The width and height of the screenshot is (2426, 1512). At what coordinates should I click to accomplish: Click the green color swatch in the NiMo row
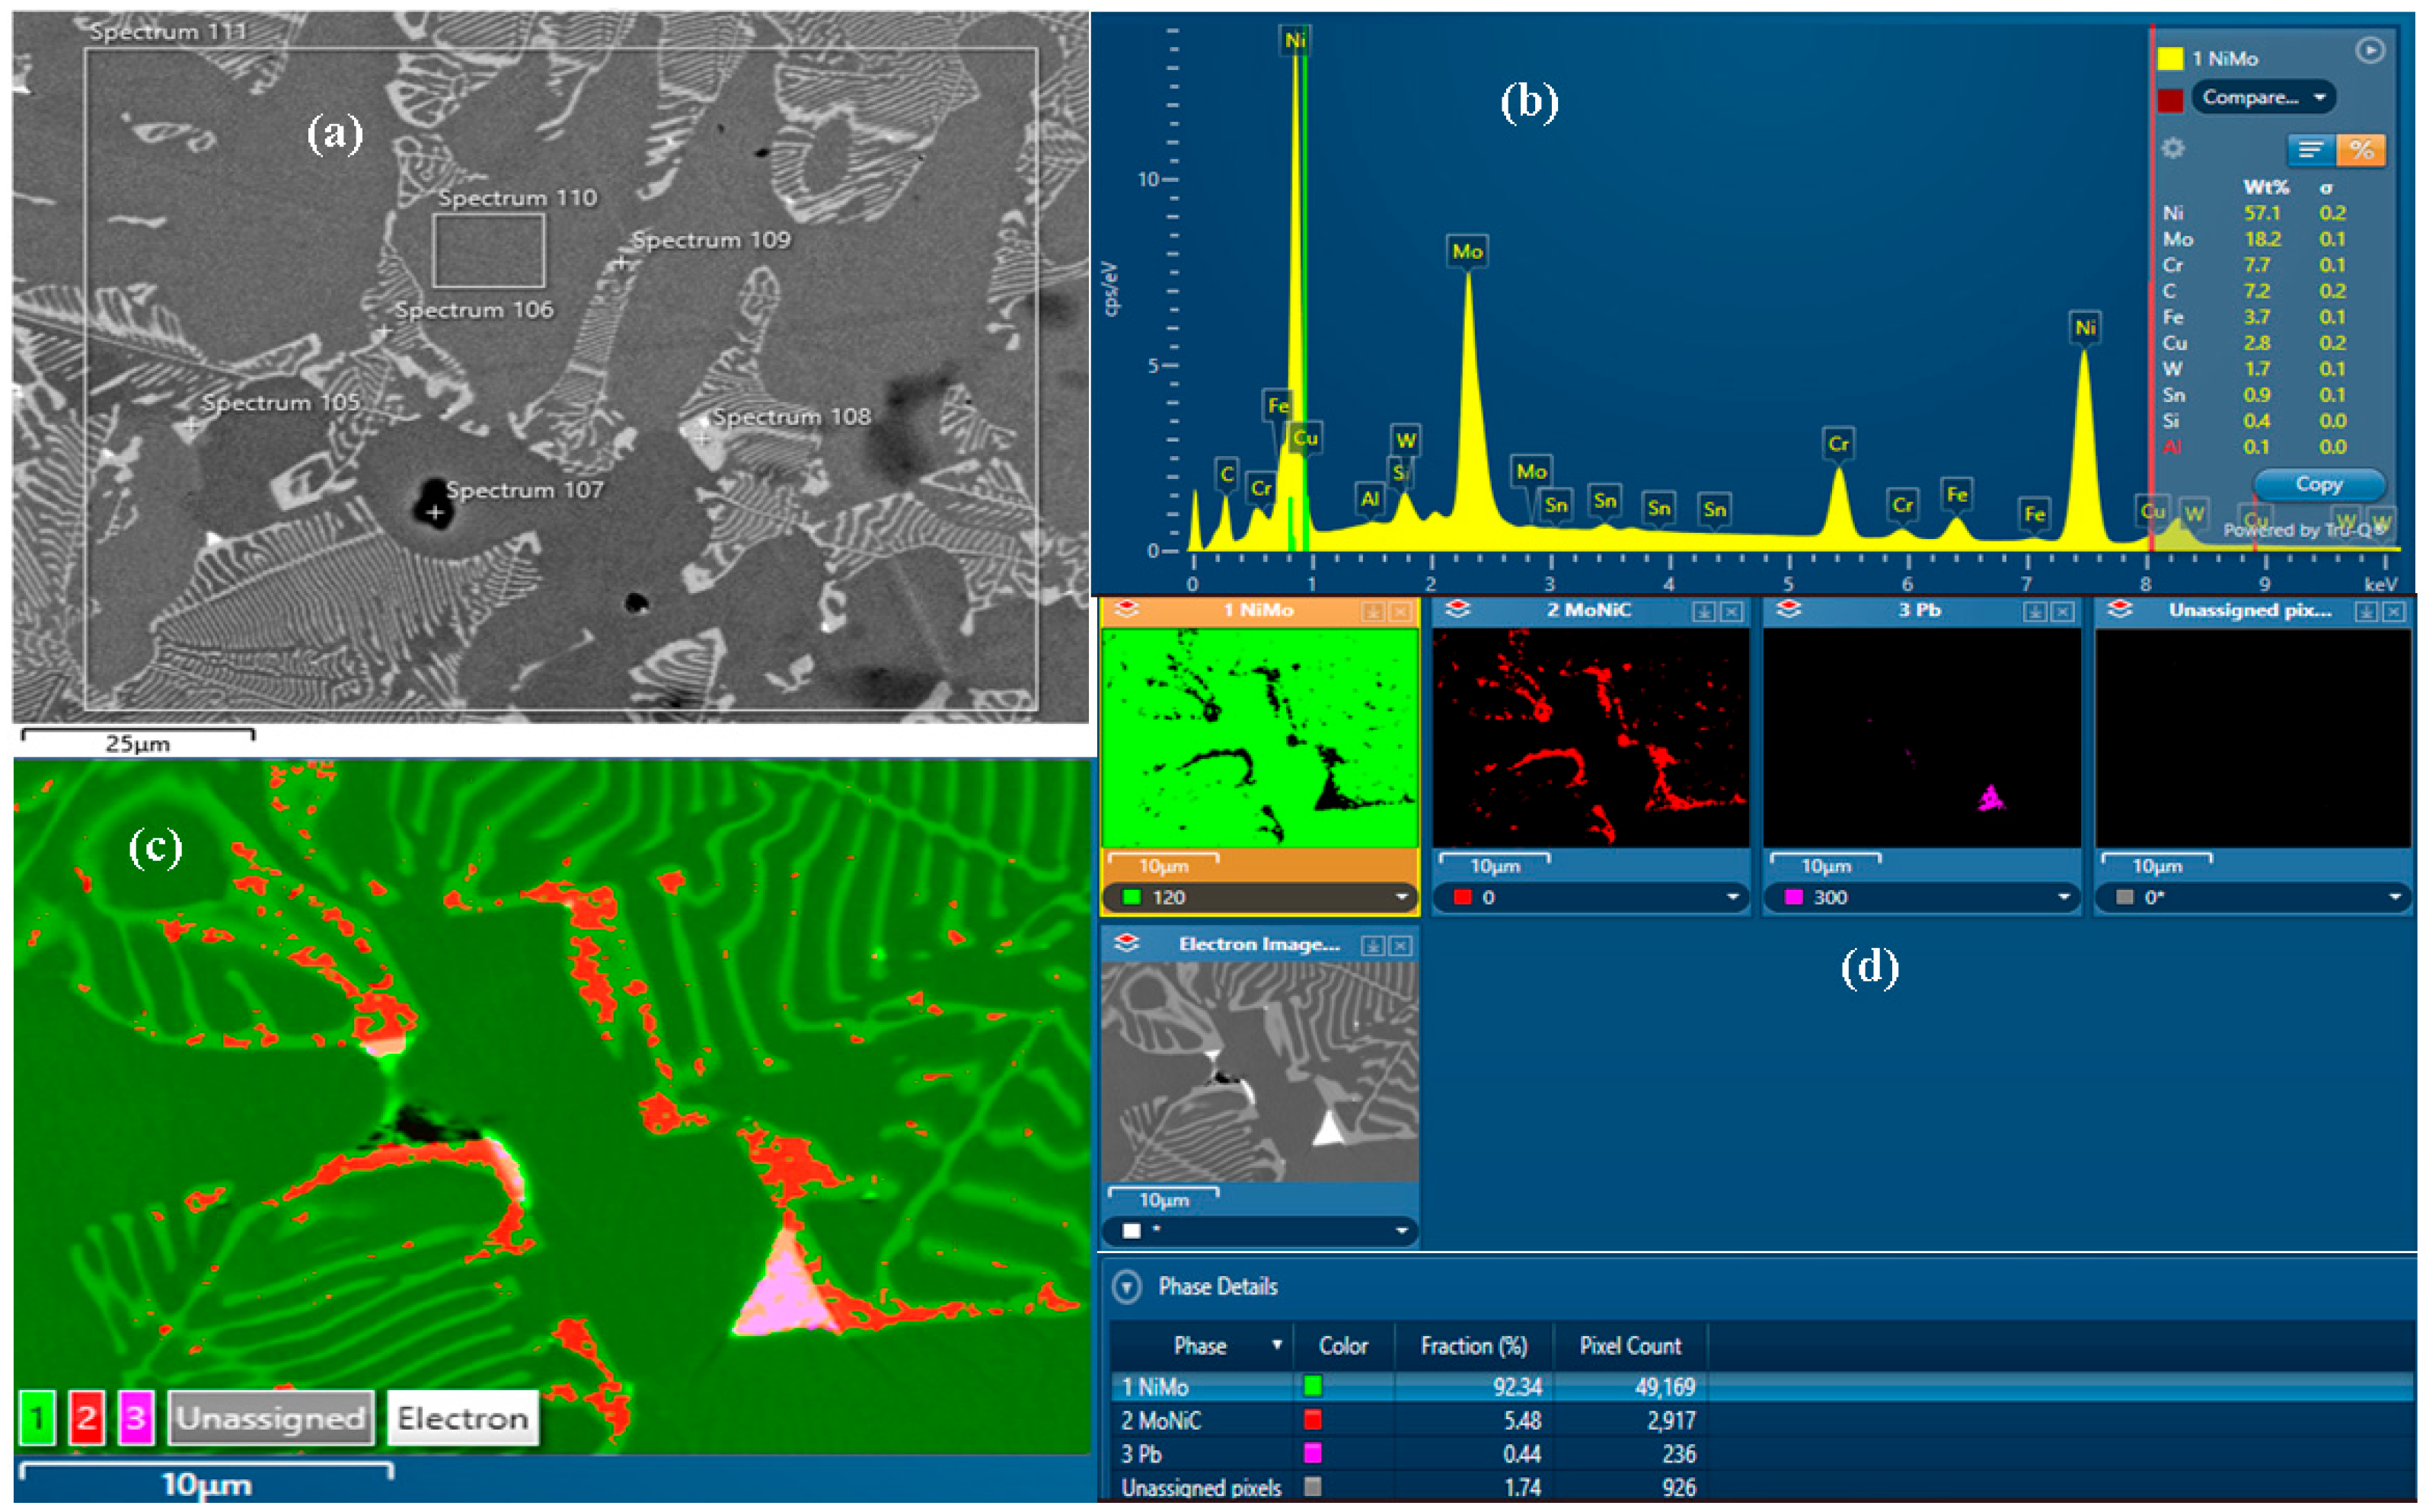(1313, 1386)
